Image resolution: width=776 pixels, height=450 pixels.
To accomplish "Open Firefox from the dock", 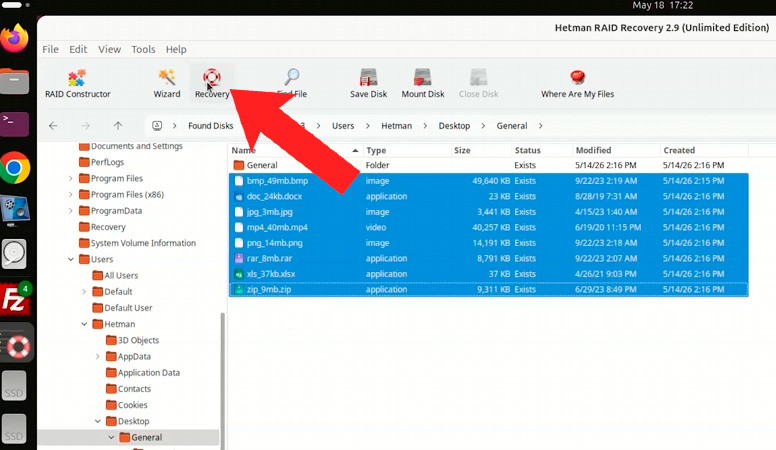I will click(14, 38).
